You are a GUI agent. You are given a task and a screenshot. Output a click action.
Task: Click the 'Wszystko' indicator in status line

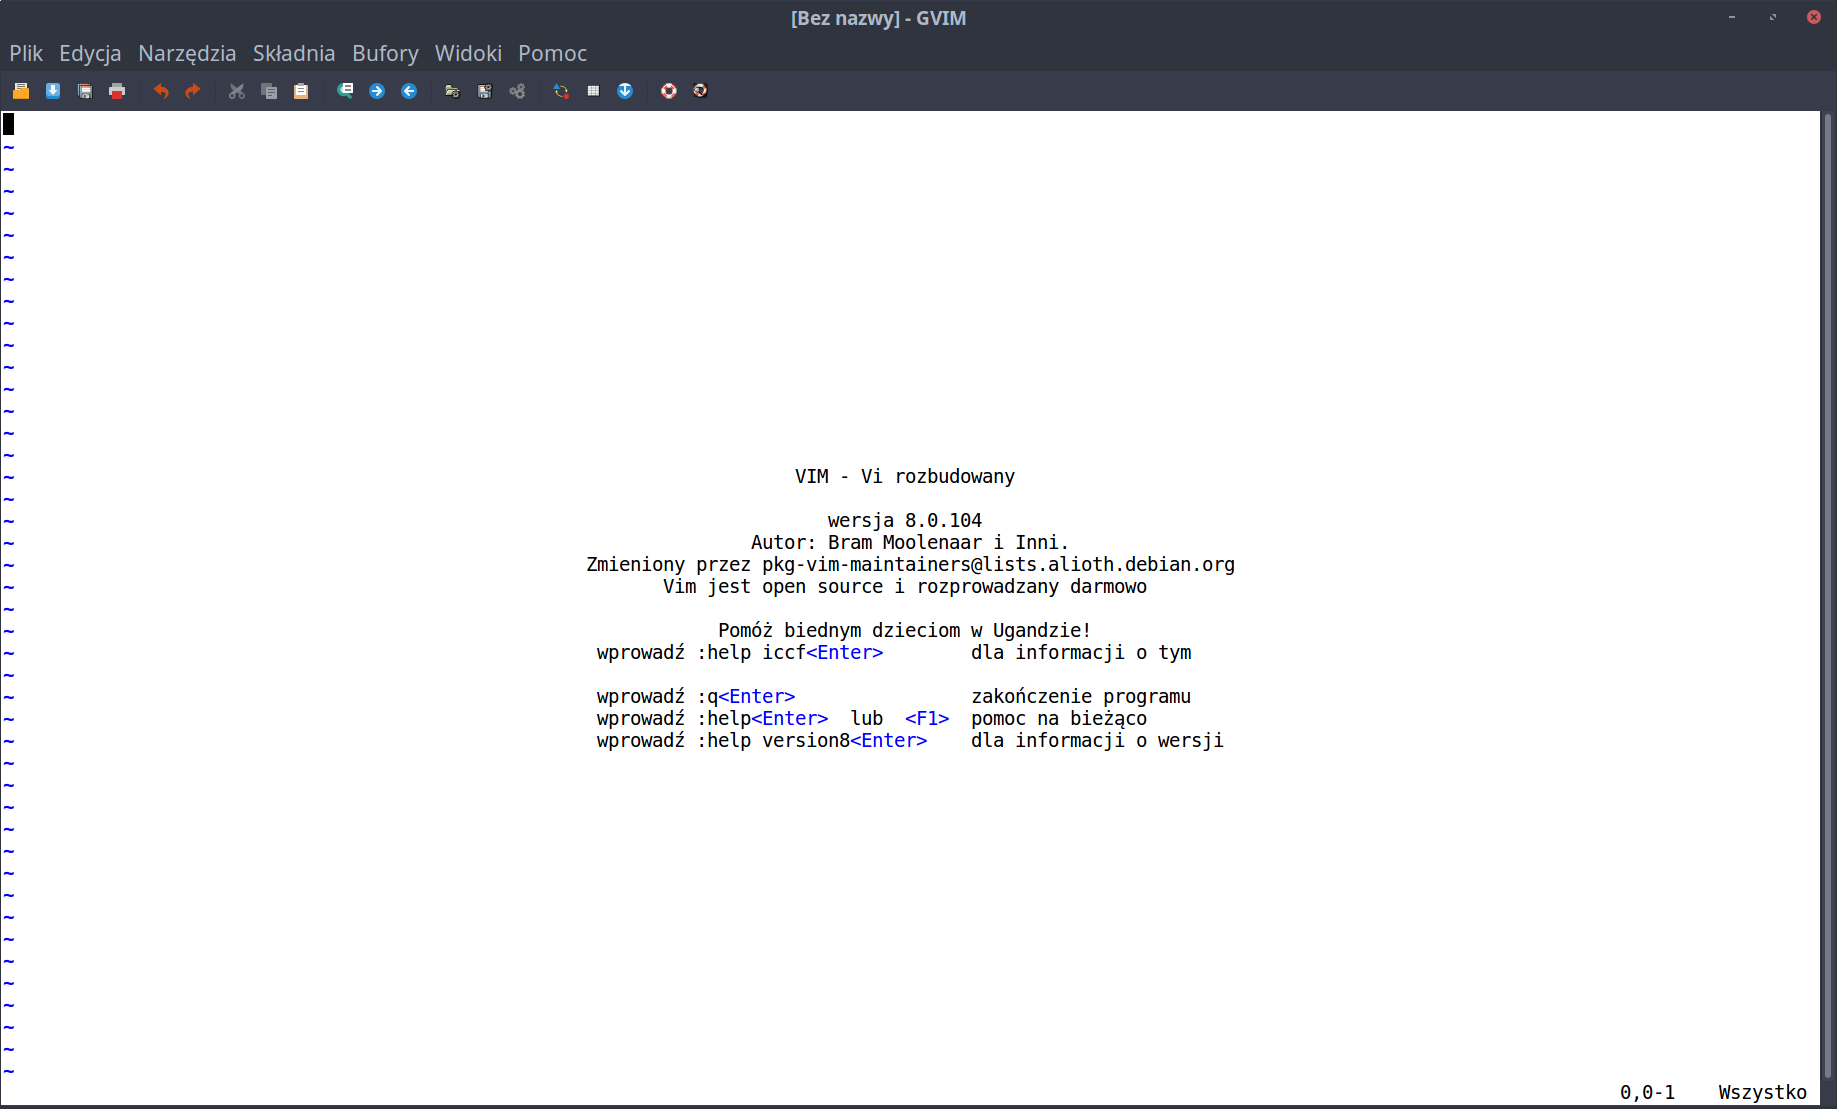(x=1762, y=1092)
